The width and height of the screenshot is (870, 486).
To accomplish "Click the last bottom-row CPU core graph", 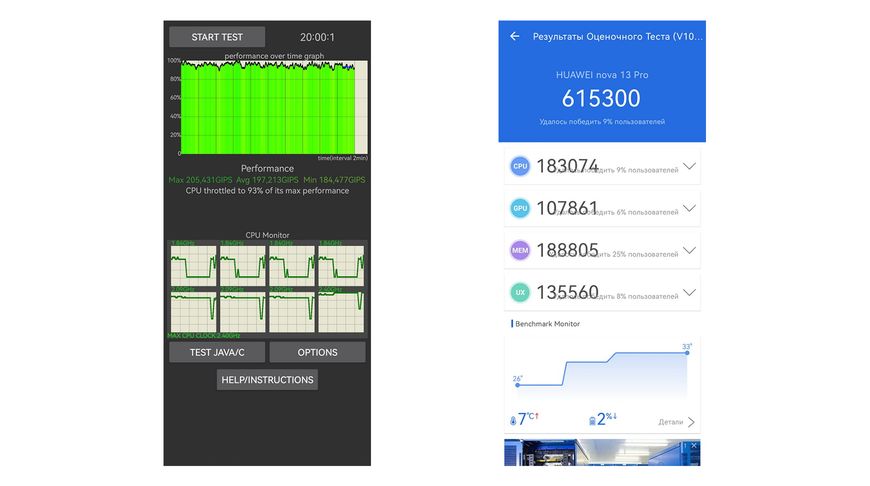I will pyautogui.click(x=341, y=312).
